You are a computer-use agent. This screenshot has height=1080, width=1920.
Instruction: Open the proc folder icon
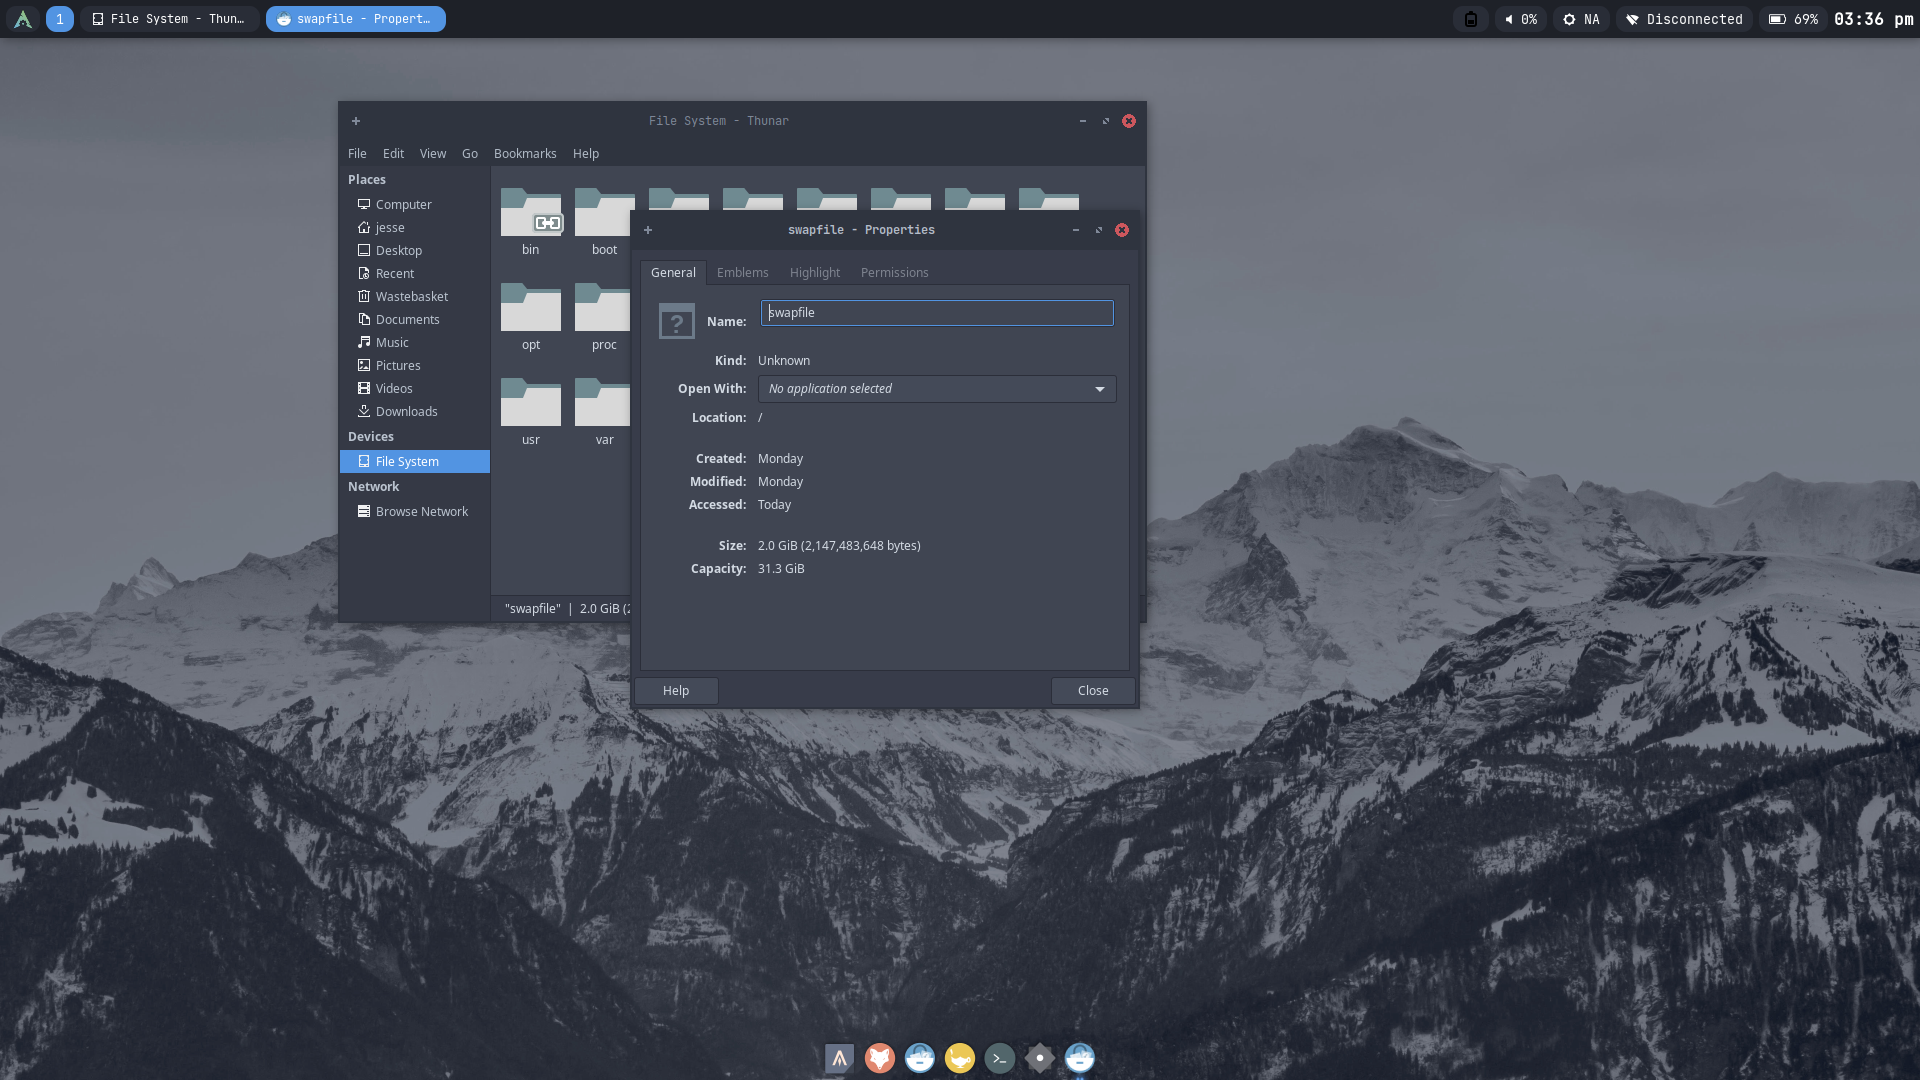[602, 307]
